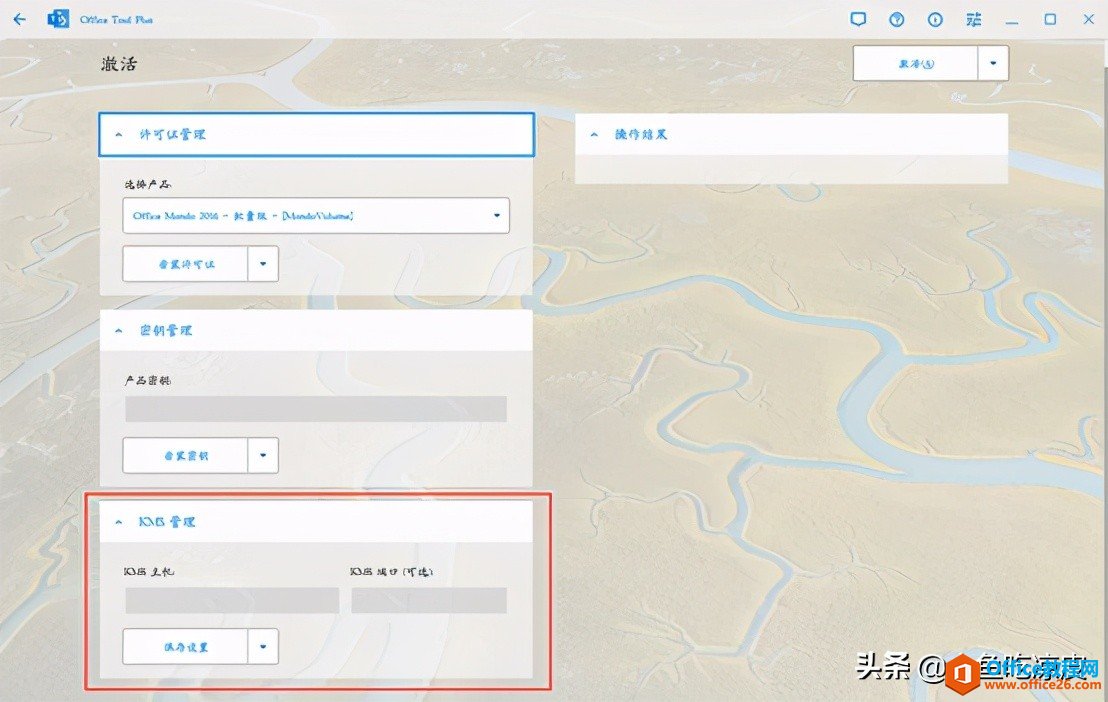Collapse the Key Management (密钥管理) section
The width and height of the screenshot is (1108, 702).
pos(118,330)
